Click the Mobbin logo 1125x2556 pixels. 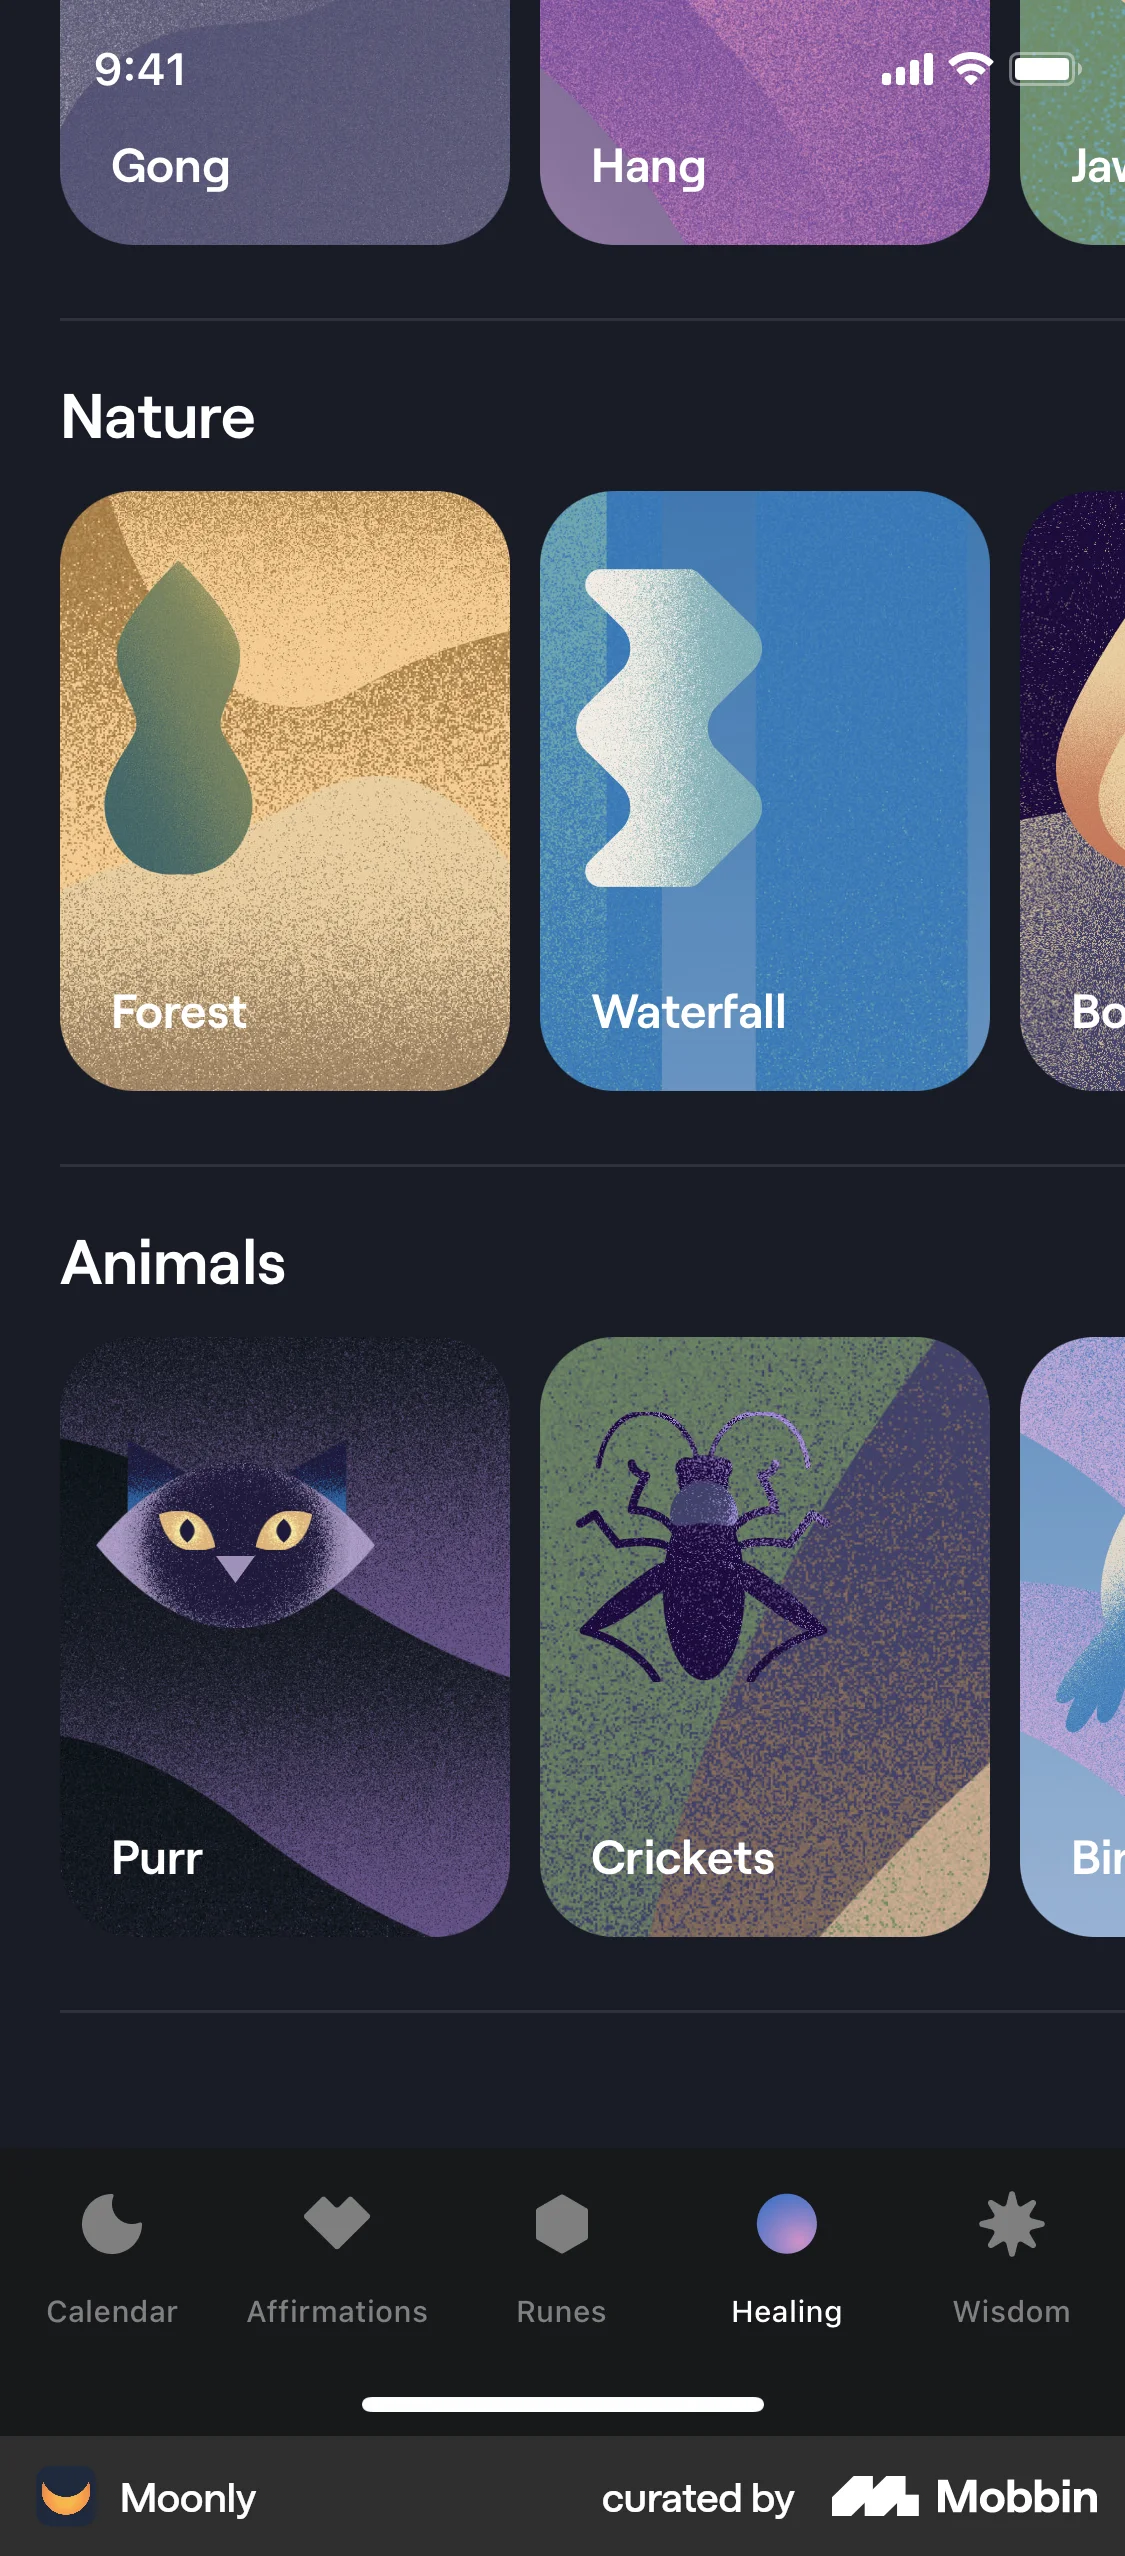(965, 2497)
